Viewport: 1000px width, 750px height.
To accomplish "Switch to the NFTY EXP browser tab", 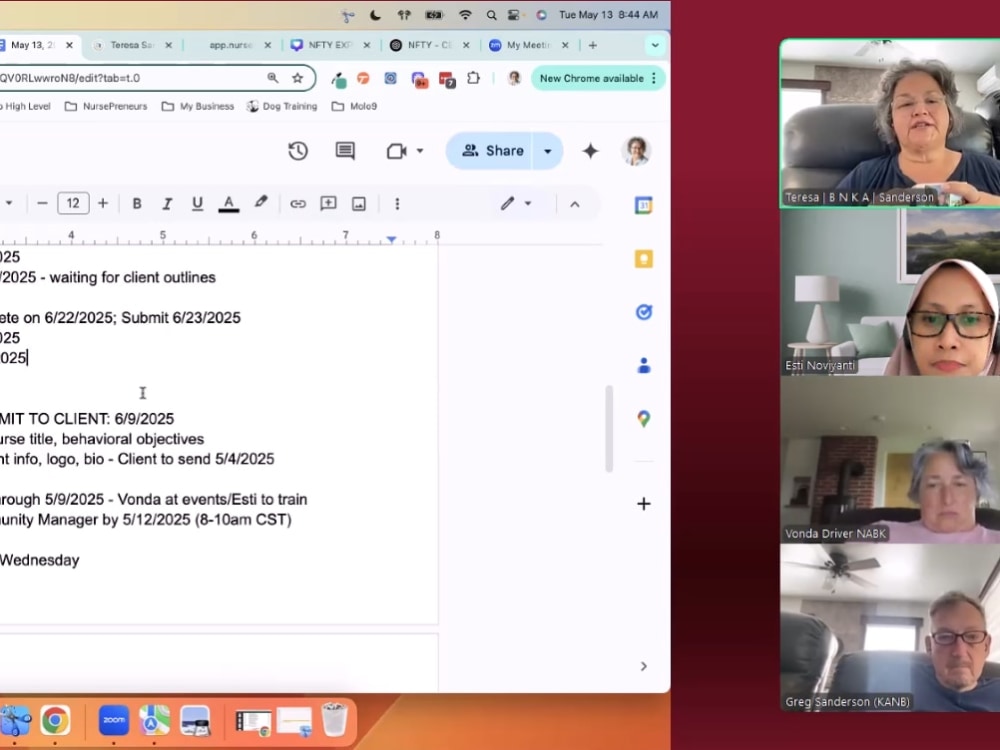I will (329, 45).
